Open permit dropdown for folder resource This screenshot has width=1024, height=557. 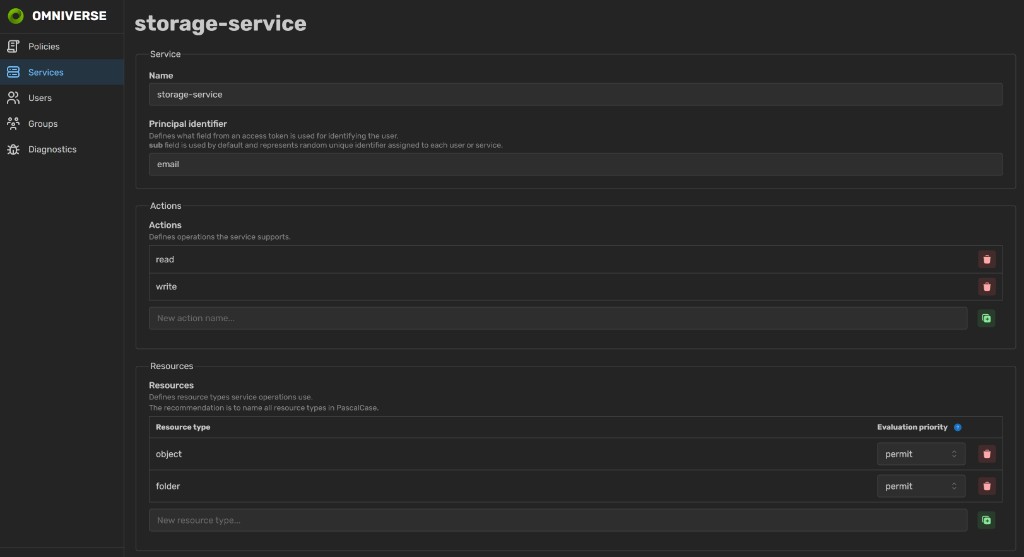click(921, 486)
